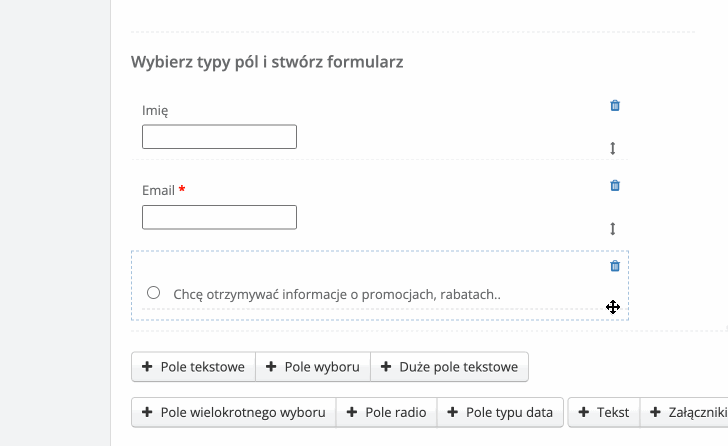This screenshot has height=446, width=728.
Task: Insert a Tekst block
Action: click(604, 412)
